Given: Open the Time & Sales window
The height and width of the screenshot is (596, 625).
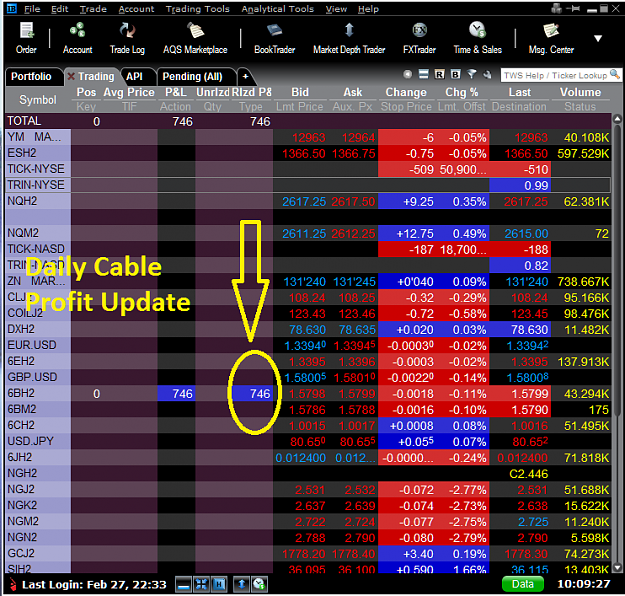Looking at the screenshot, I should (478, 37).
